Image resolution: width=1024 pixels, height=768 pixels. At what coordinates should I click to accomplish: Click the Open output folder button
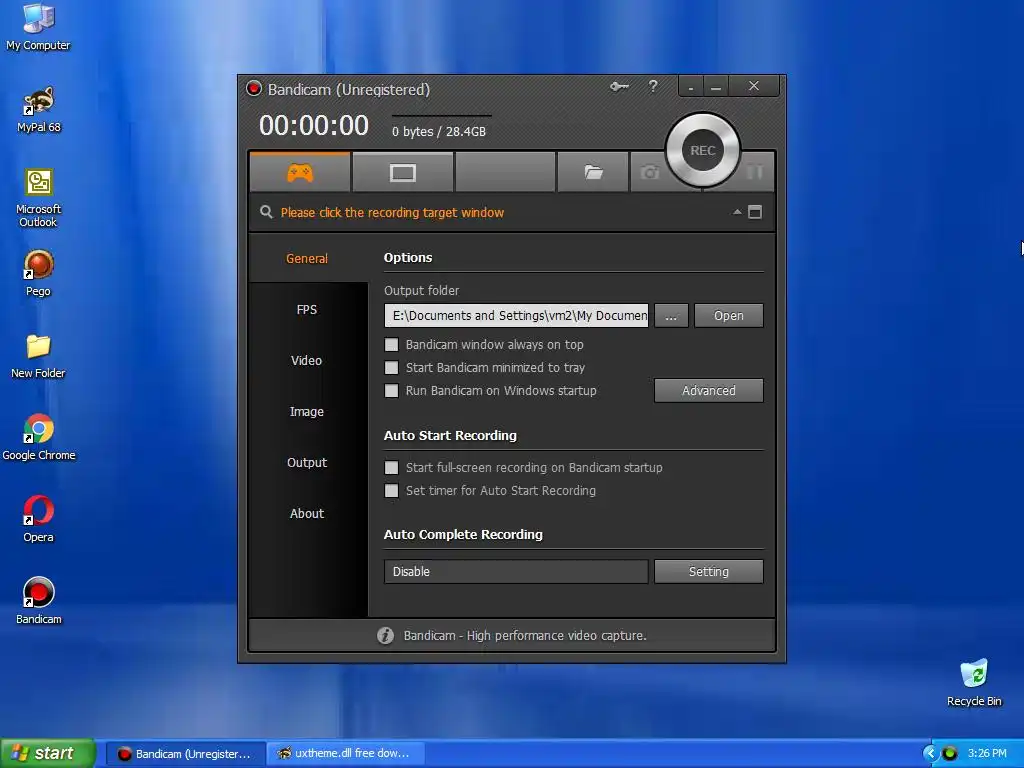pyautogui.click(x=728, y=315)
